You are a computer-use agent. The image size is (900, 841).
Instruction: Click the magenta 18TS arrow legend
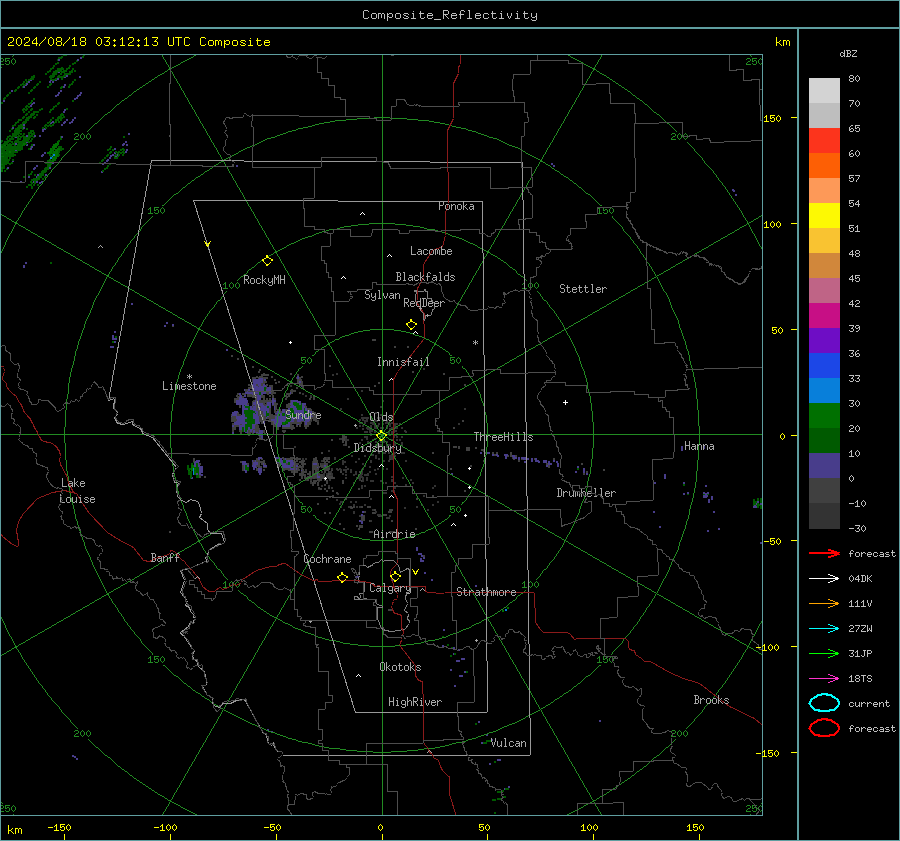824,678
